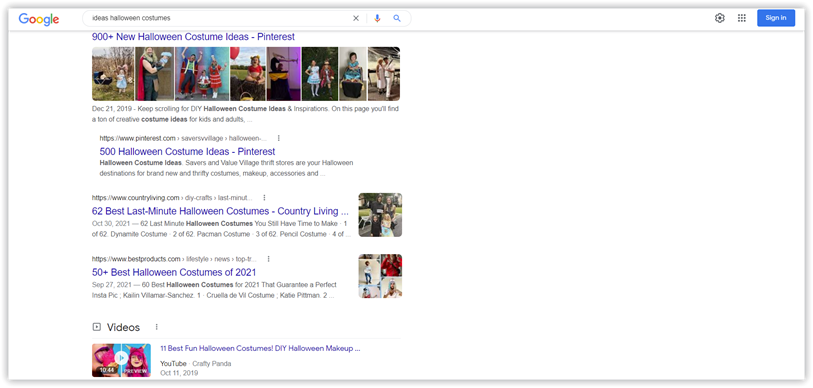Open 62 Best Last-Minute Halloween Costumes link
The height and width of the screenshot is (388, 813).
point(220,211)
